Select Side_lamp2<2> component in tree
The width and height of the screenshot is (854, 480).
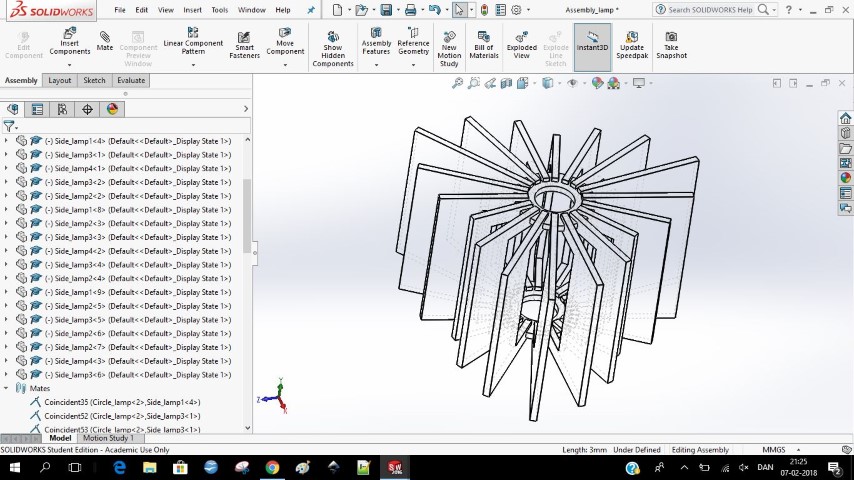137,196
